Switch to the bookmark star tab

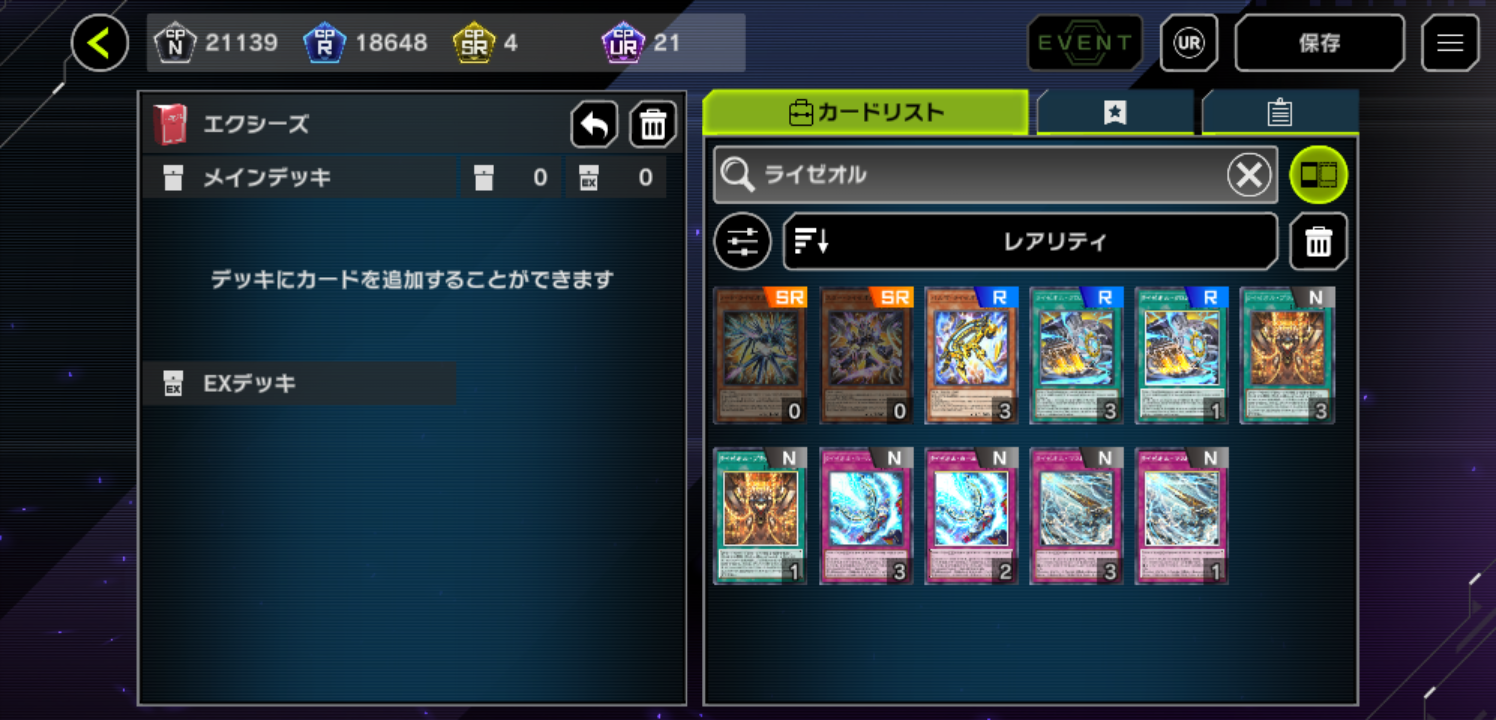coord(1115,113)
